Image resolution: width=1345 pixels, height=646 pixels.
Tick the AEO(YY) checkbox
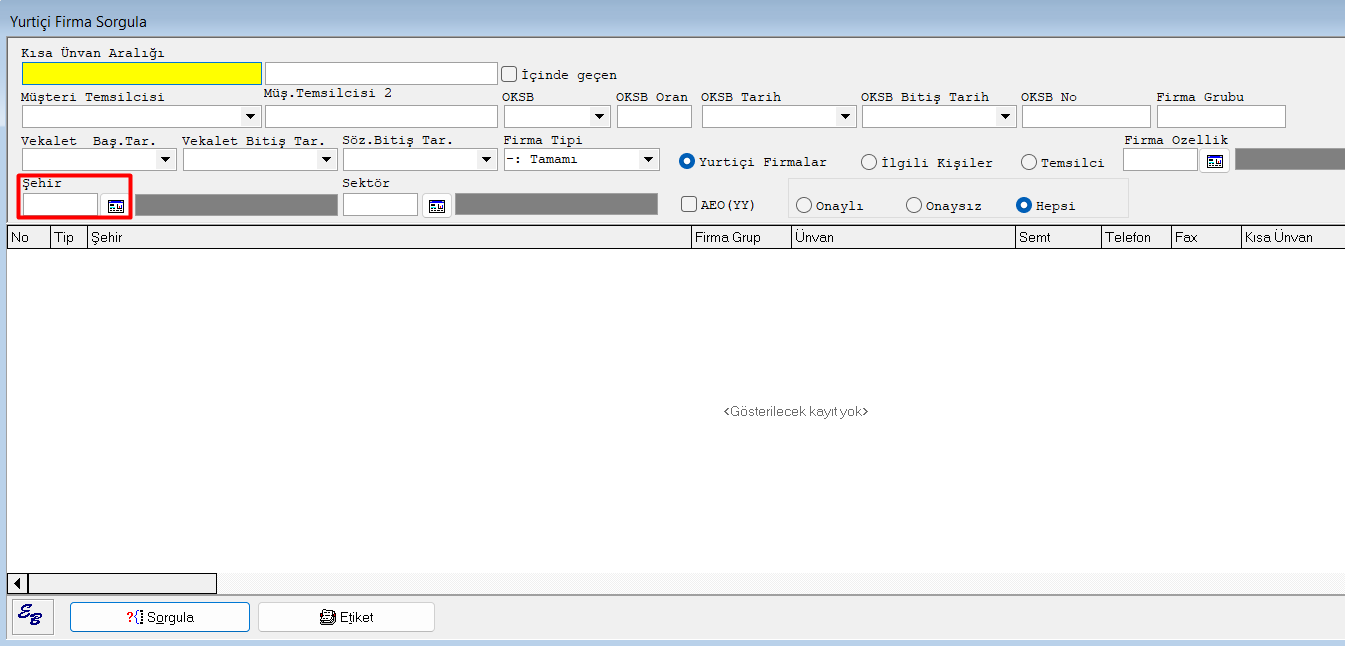click(689, 204)
